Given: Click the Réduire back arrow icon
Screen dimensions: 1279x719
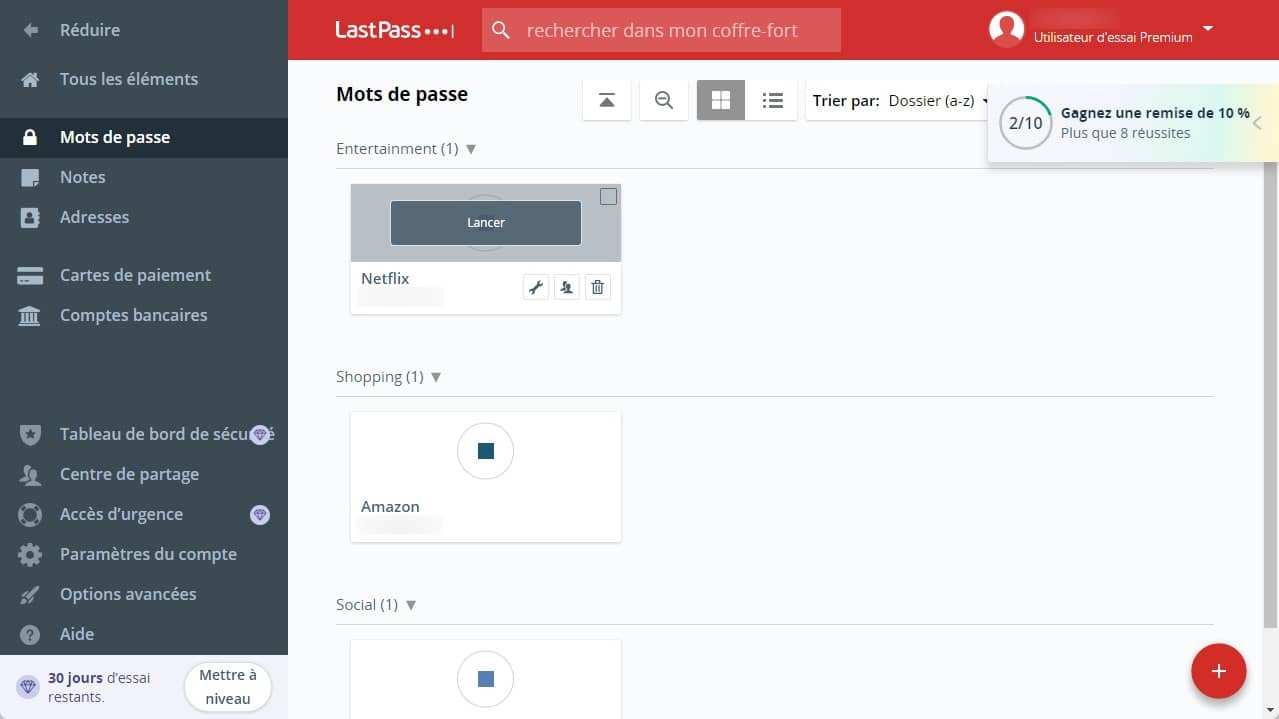Looking at the screenshot, I should coord(30,30).
